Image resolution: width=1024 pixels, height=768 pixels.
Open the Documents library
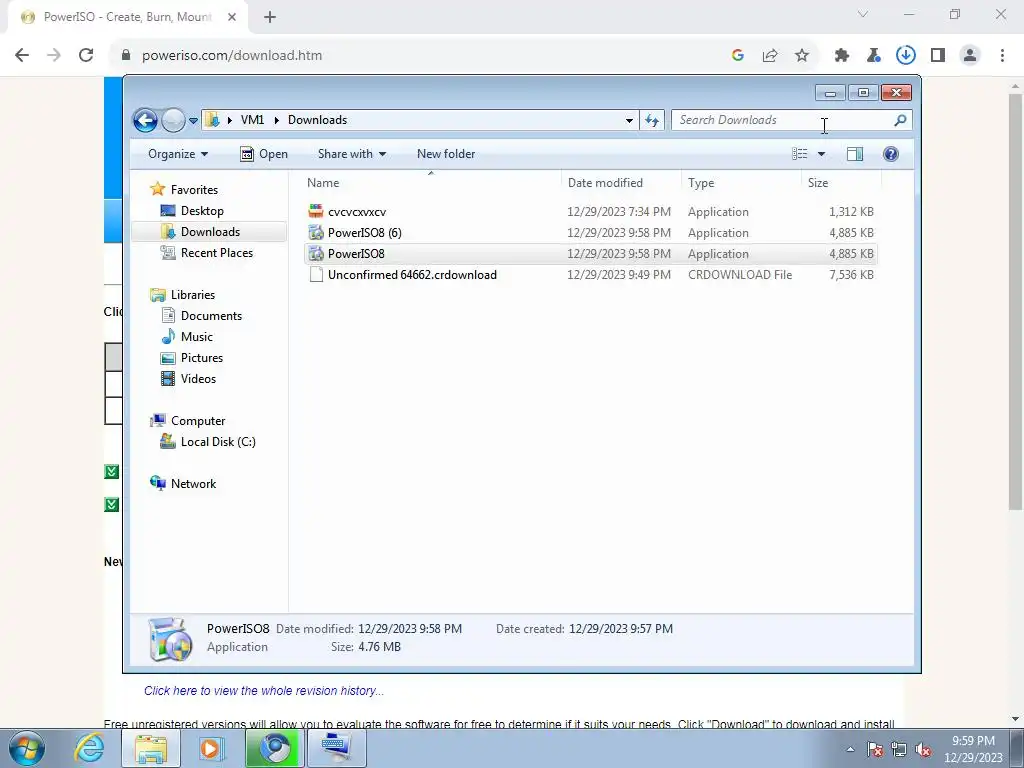click(201, 315)
